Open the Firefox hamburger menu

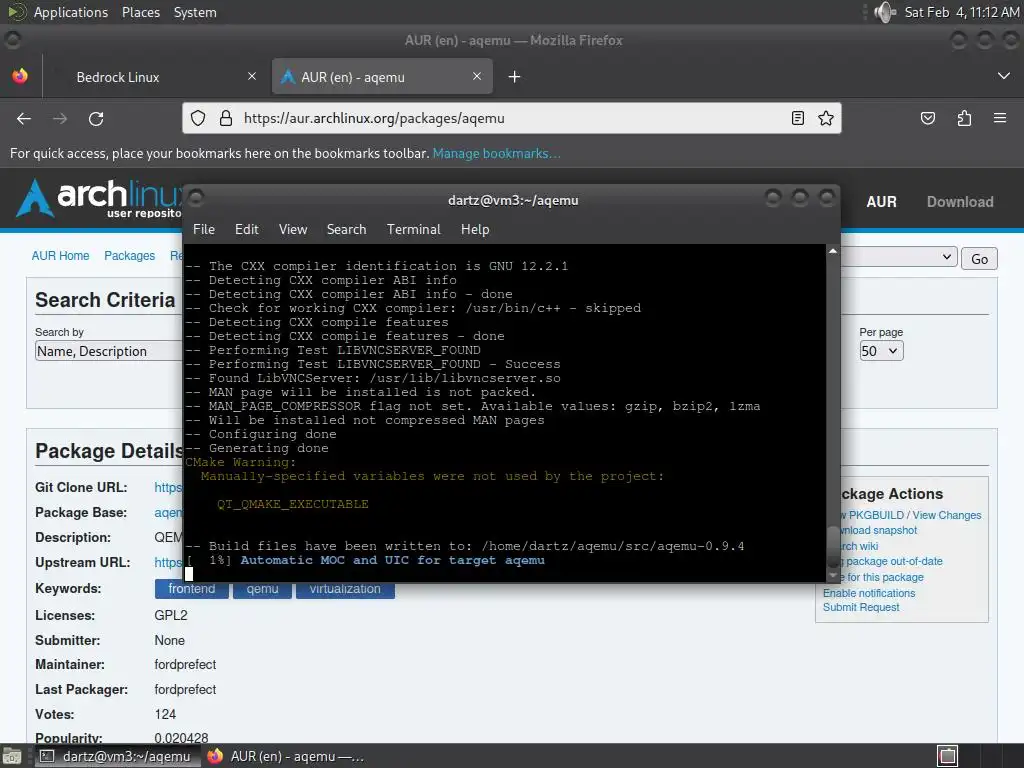point(1000,118)
